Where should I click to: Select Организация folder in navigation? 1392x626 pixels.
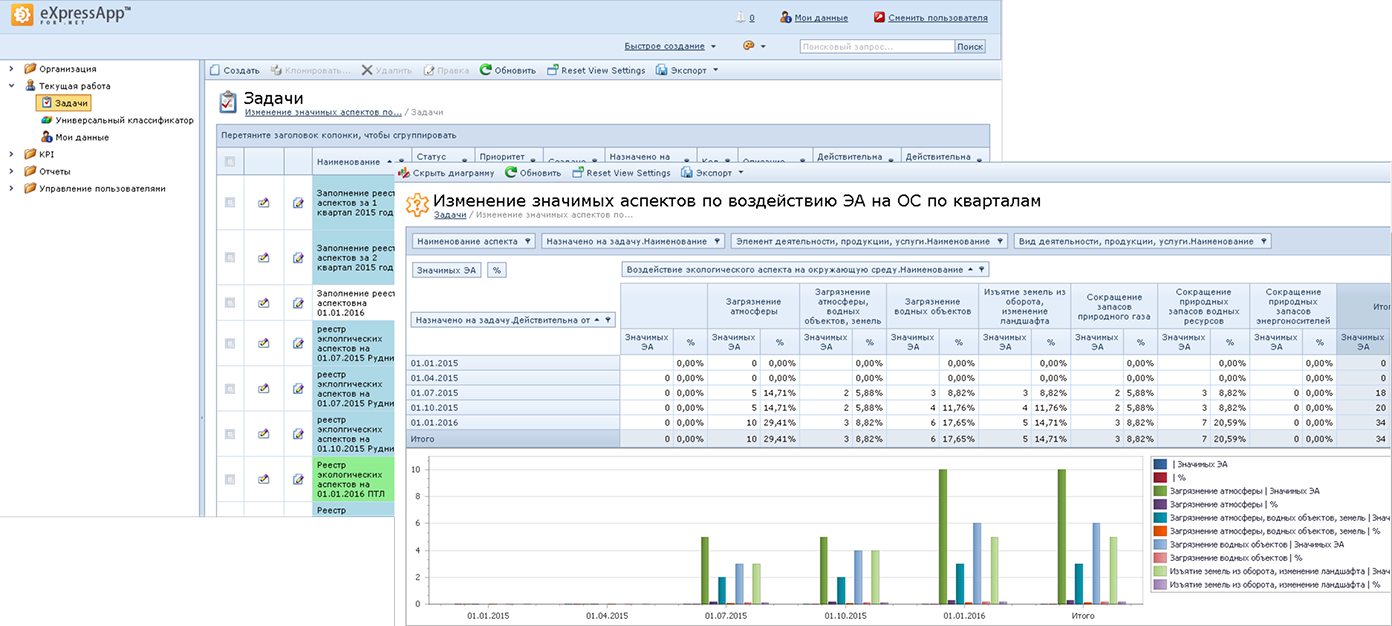pos(60,69)
